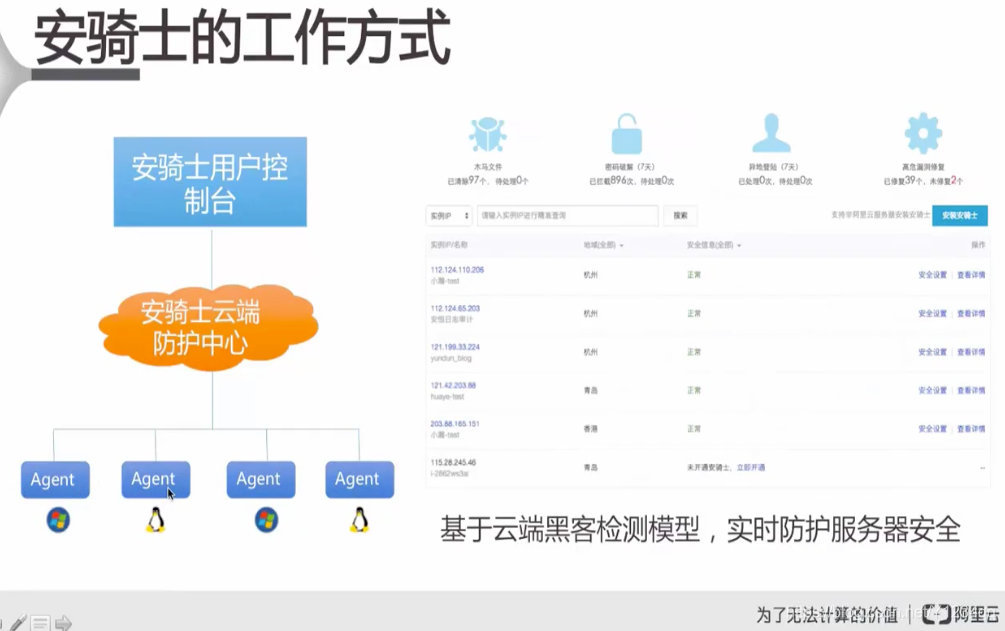Viewport: 1005px width, 631px height.
Task: Open the 实例IP search type dropdown
Action: 449,216
